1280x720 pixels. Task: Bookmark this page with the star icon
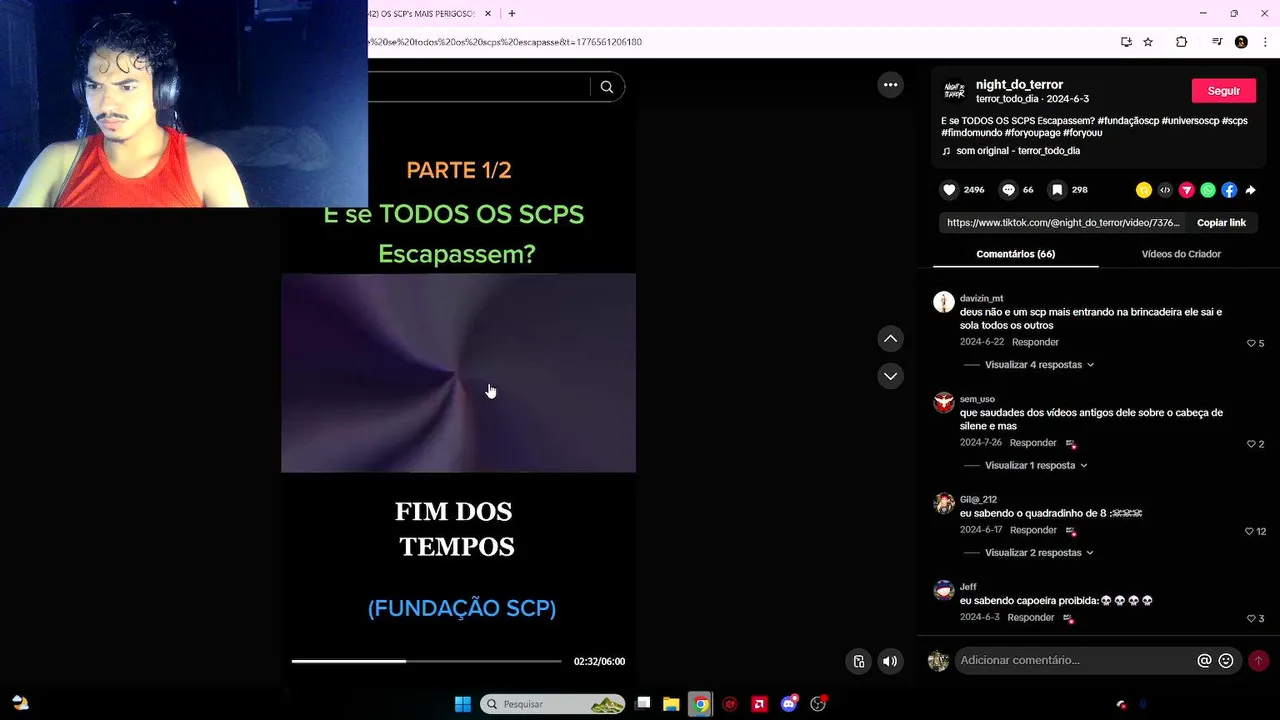click(x=1148, y=42)
